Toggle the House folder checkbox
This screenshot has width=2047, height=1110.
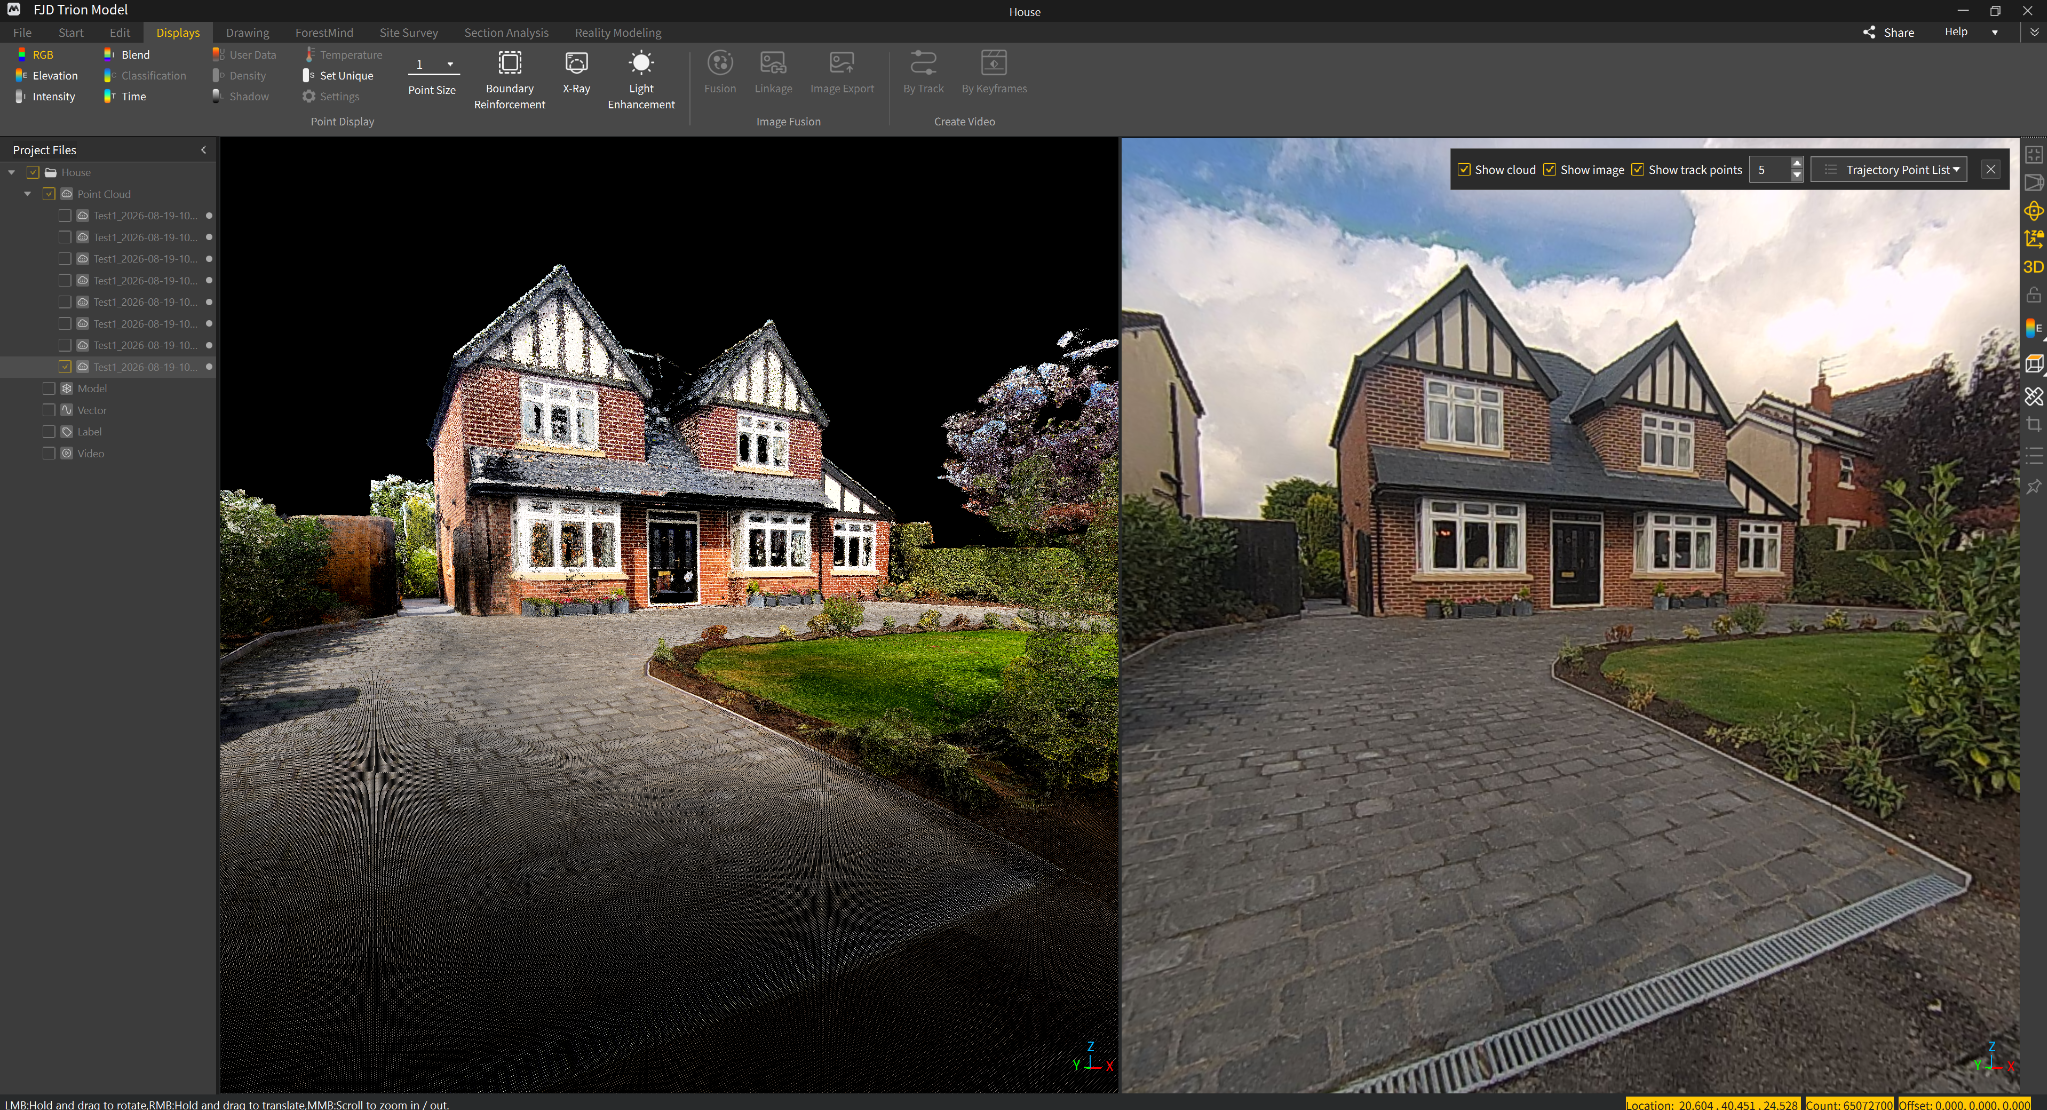(33, 172)
